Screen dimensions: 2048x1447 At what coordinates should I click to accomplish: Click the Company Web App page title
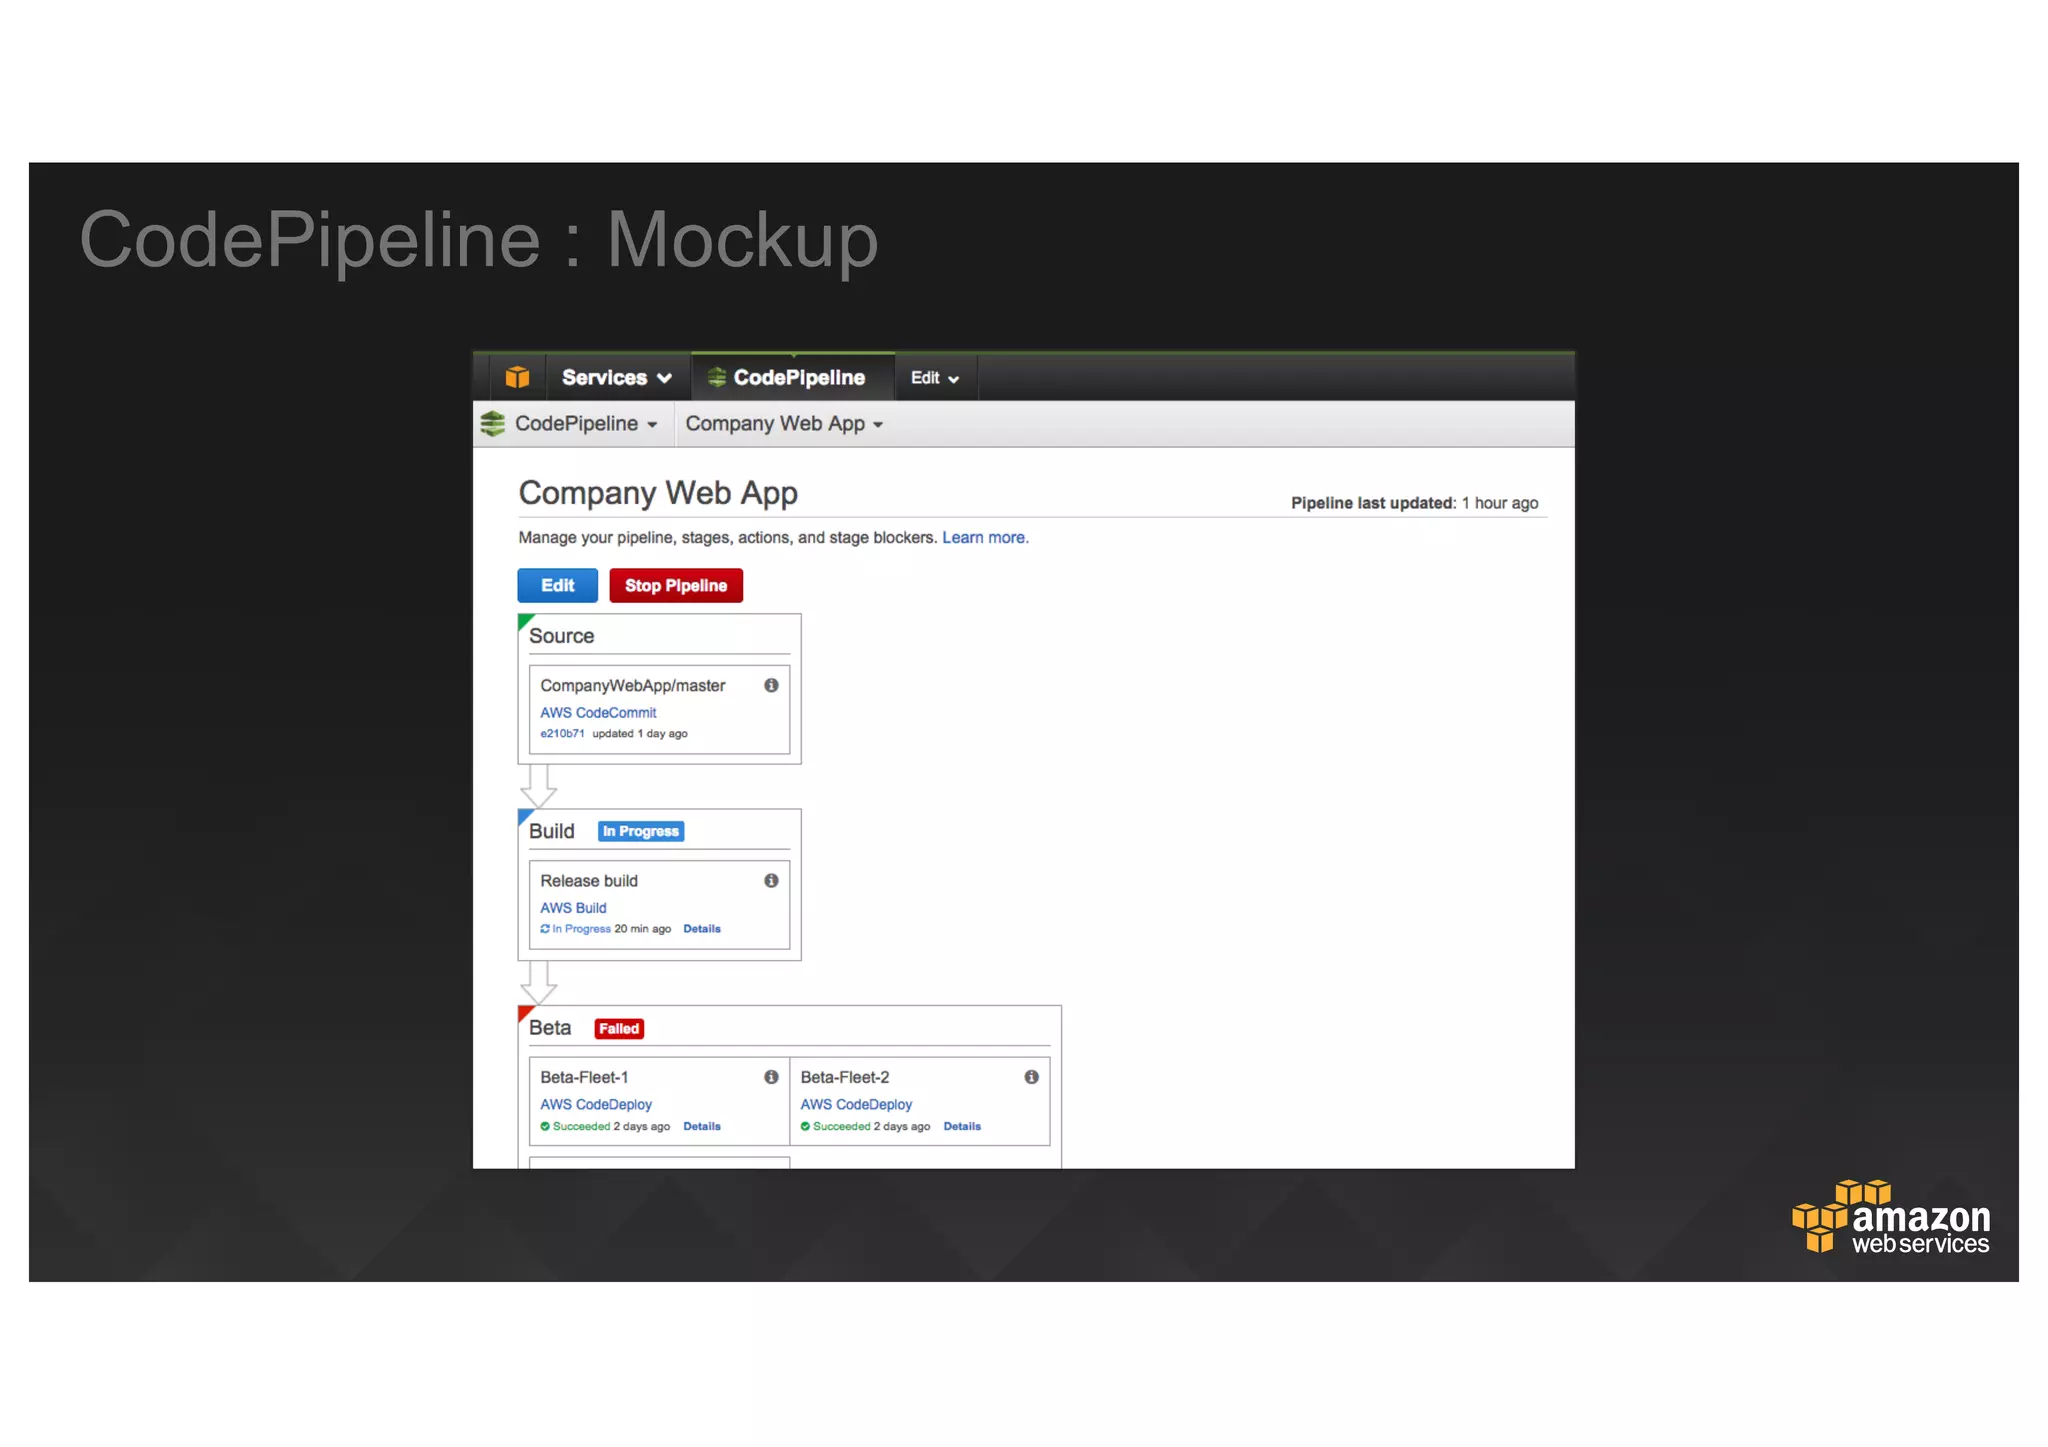click(658, 493)
